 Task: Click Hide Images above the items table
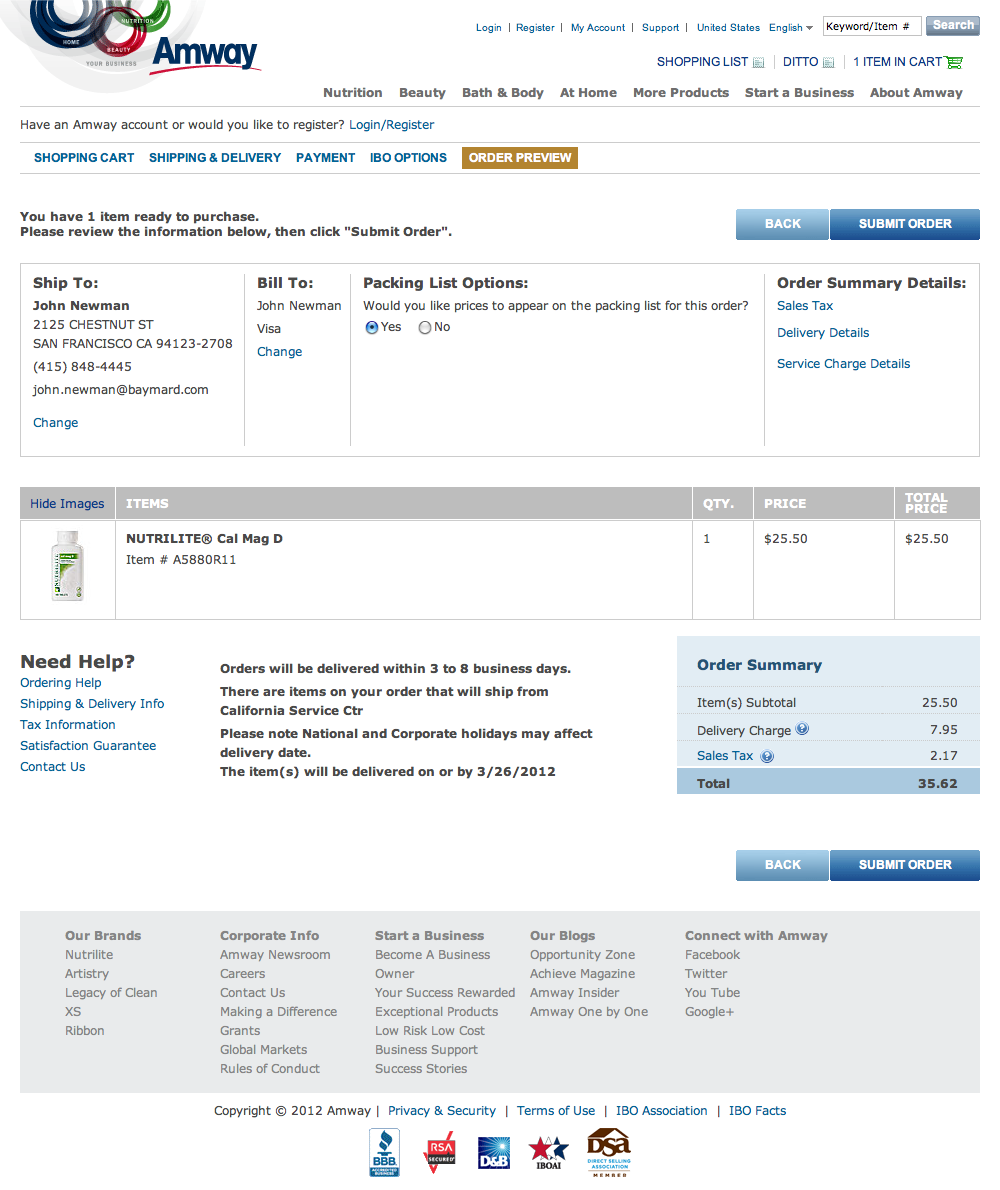[x=66, y=503]
